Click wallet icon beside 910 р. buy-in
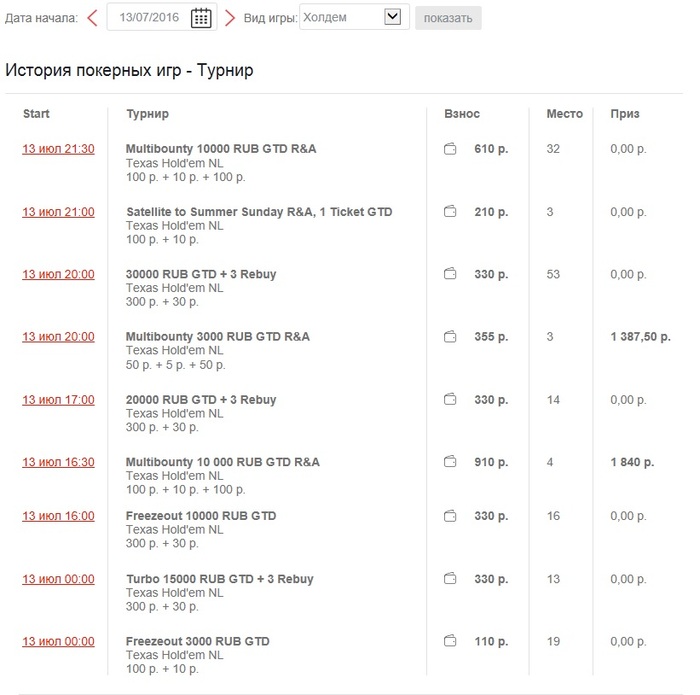This screenshot has height=695, width=700. [450, 462]
